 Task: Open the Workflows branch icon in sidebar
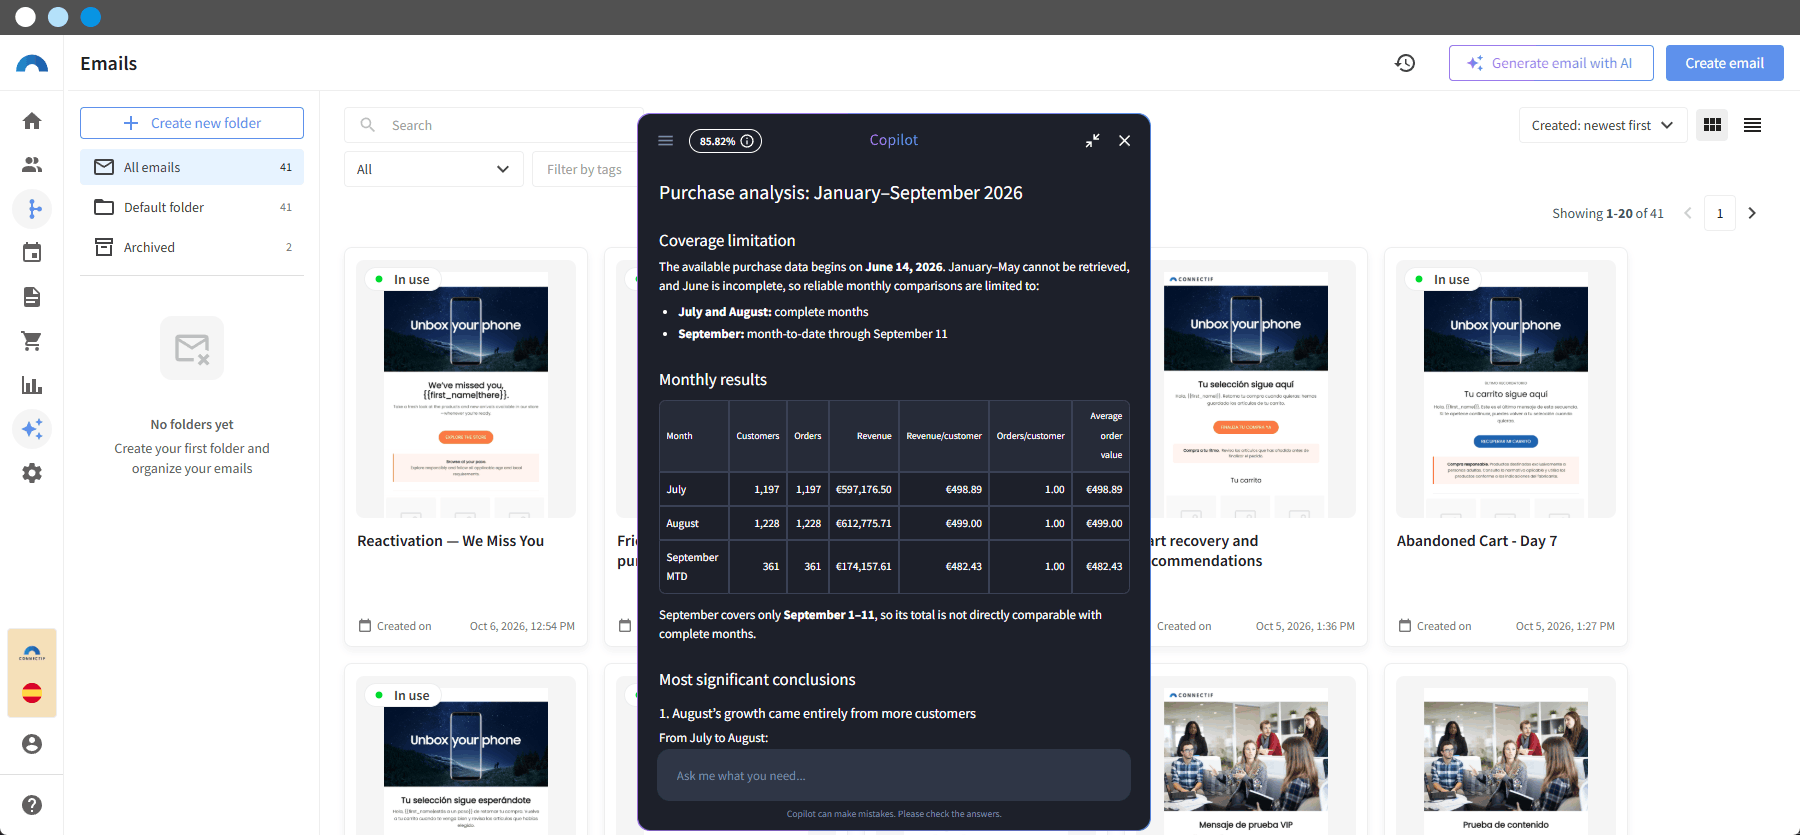(x=32, y=209)
